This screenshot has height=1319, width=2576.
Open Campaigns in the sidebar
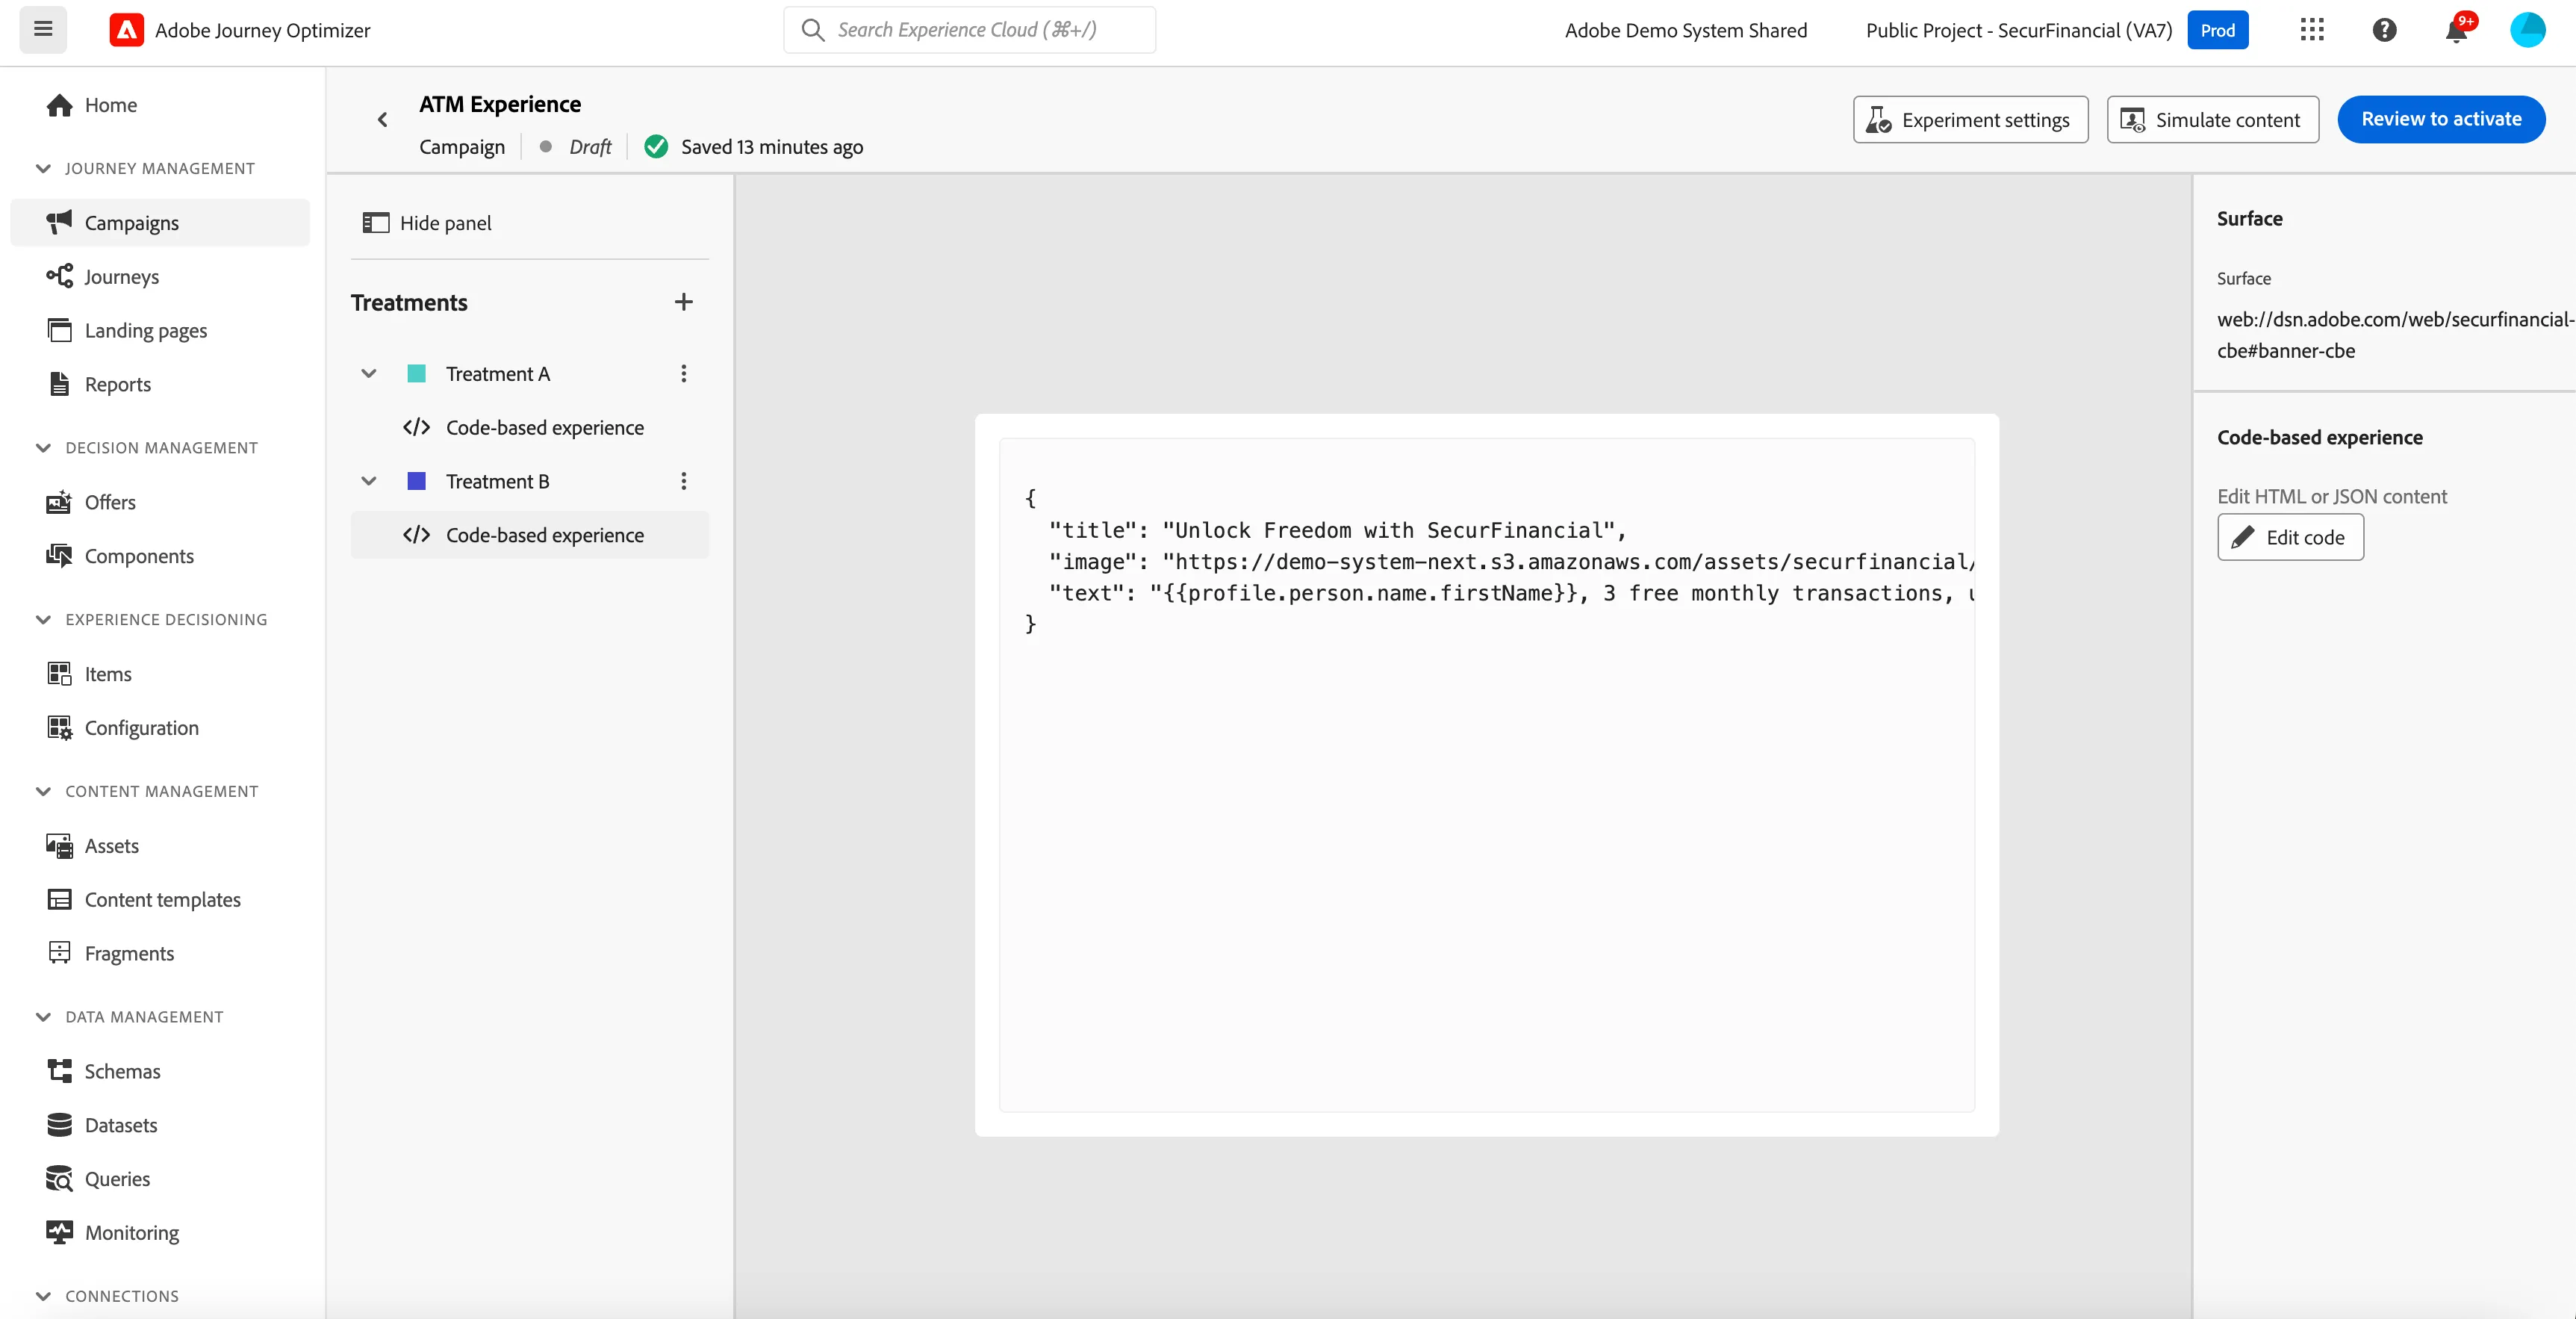tap(160, 222)
